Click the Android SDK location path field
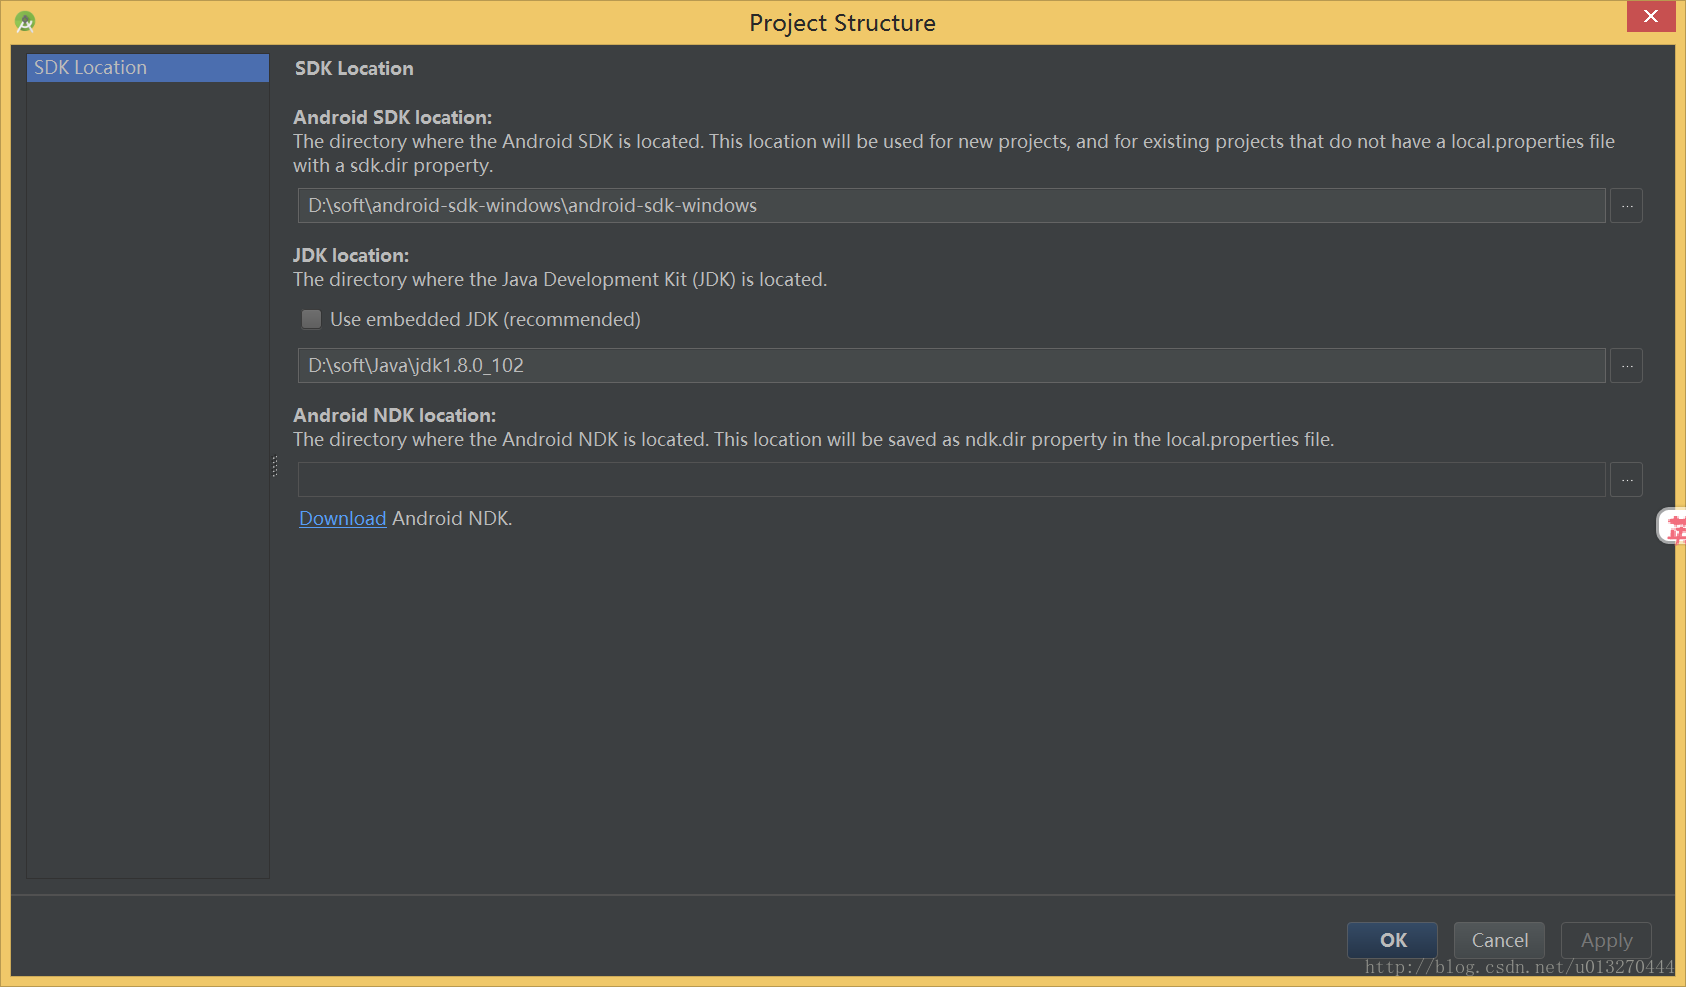The image size is (1686, 987). (x=951, y=205)
